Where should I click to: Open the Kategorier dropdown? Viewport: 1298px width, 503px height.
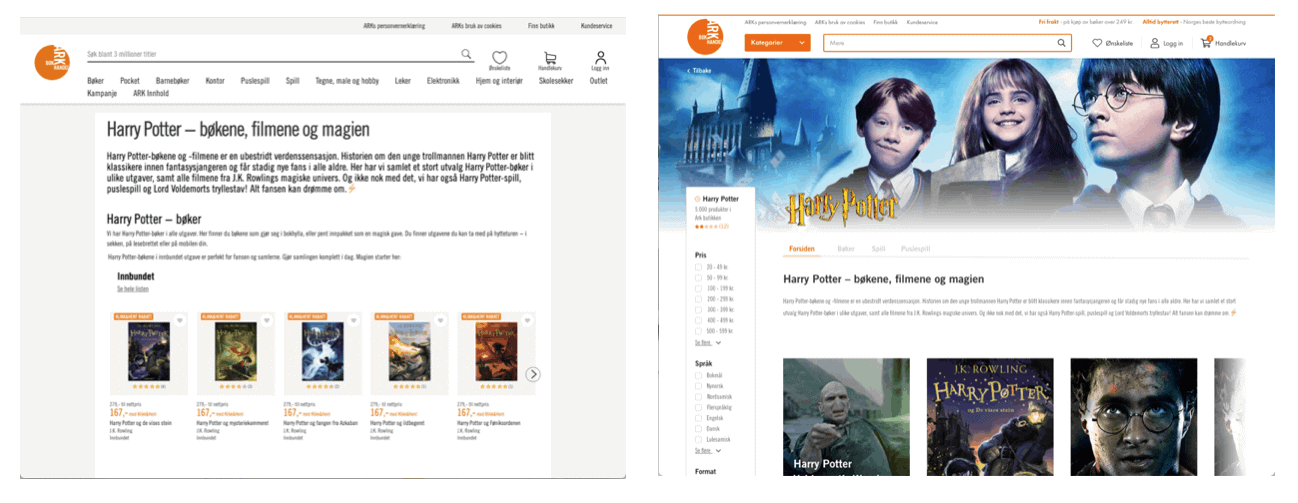778,43
